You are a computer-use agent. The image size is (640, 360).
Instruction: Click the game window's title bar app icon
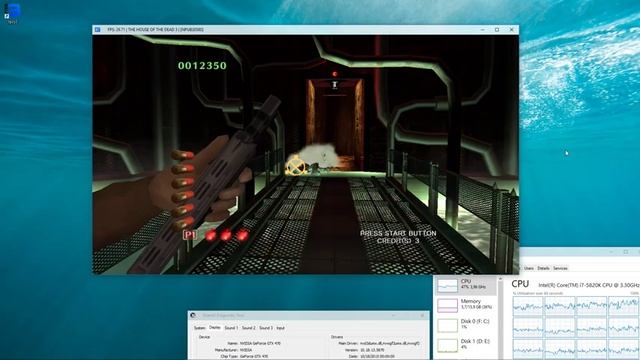(x=97, y=29)
